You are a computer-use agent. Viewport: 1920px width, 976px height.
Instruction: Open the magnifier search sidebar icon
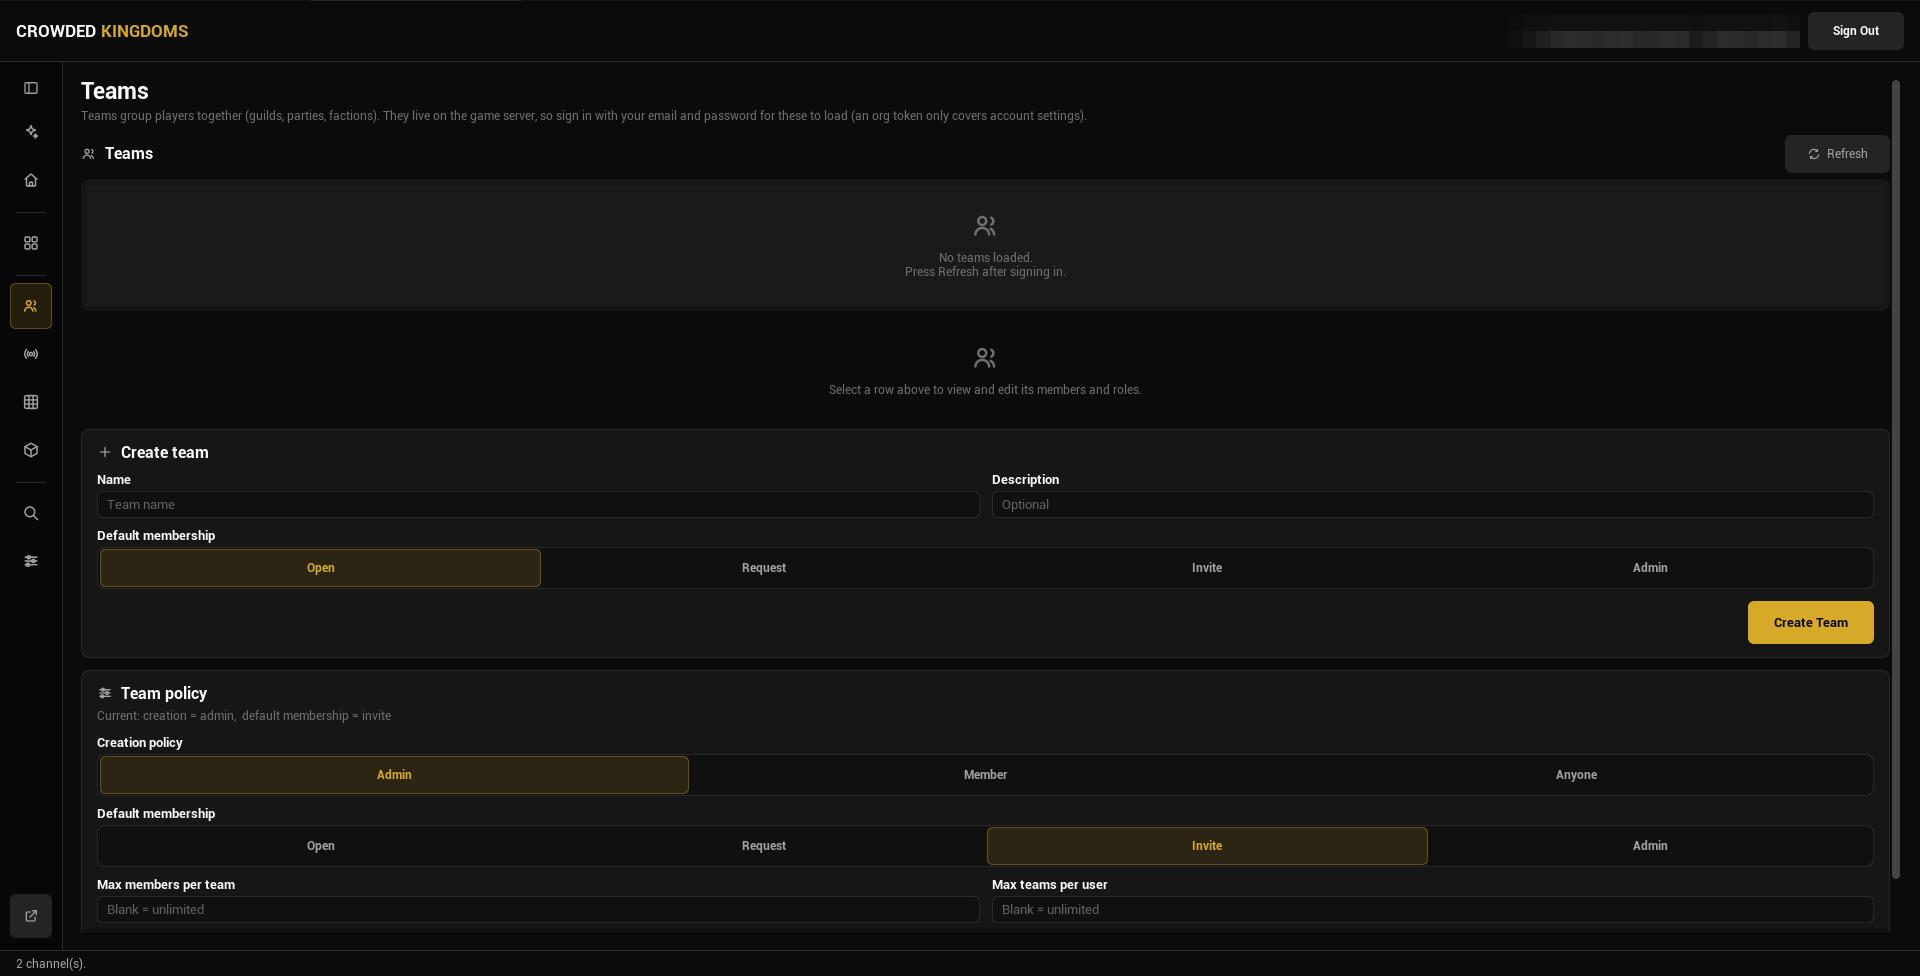tap(31, 513)
